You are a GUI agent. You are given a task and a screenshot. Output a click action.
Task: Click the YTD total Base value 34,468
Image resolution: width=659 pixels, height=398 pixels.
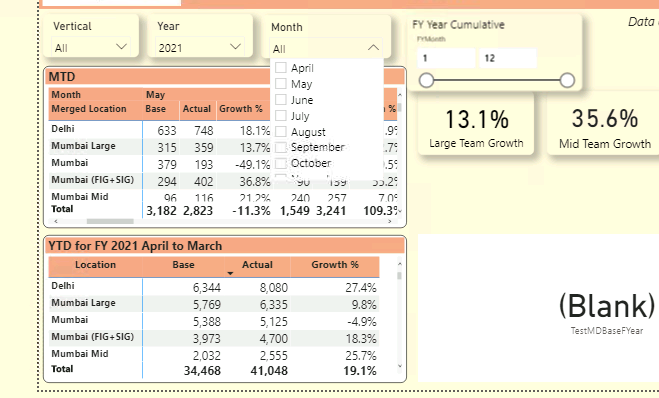(202, 371)
